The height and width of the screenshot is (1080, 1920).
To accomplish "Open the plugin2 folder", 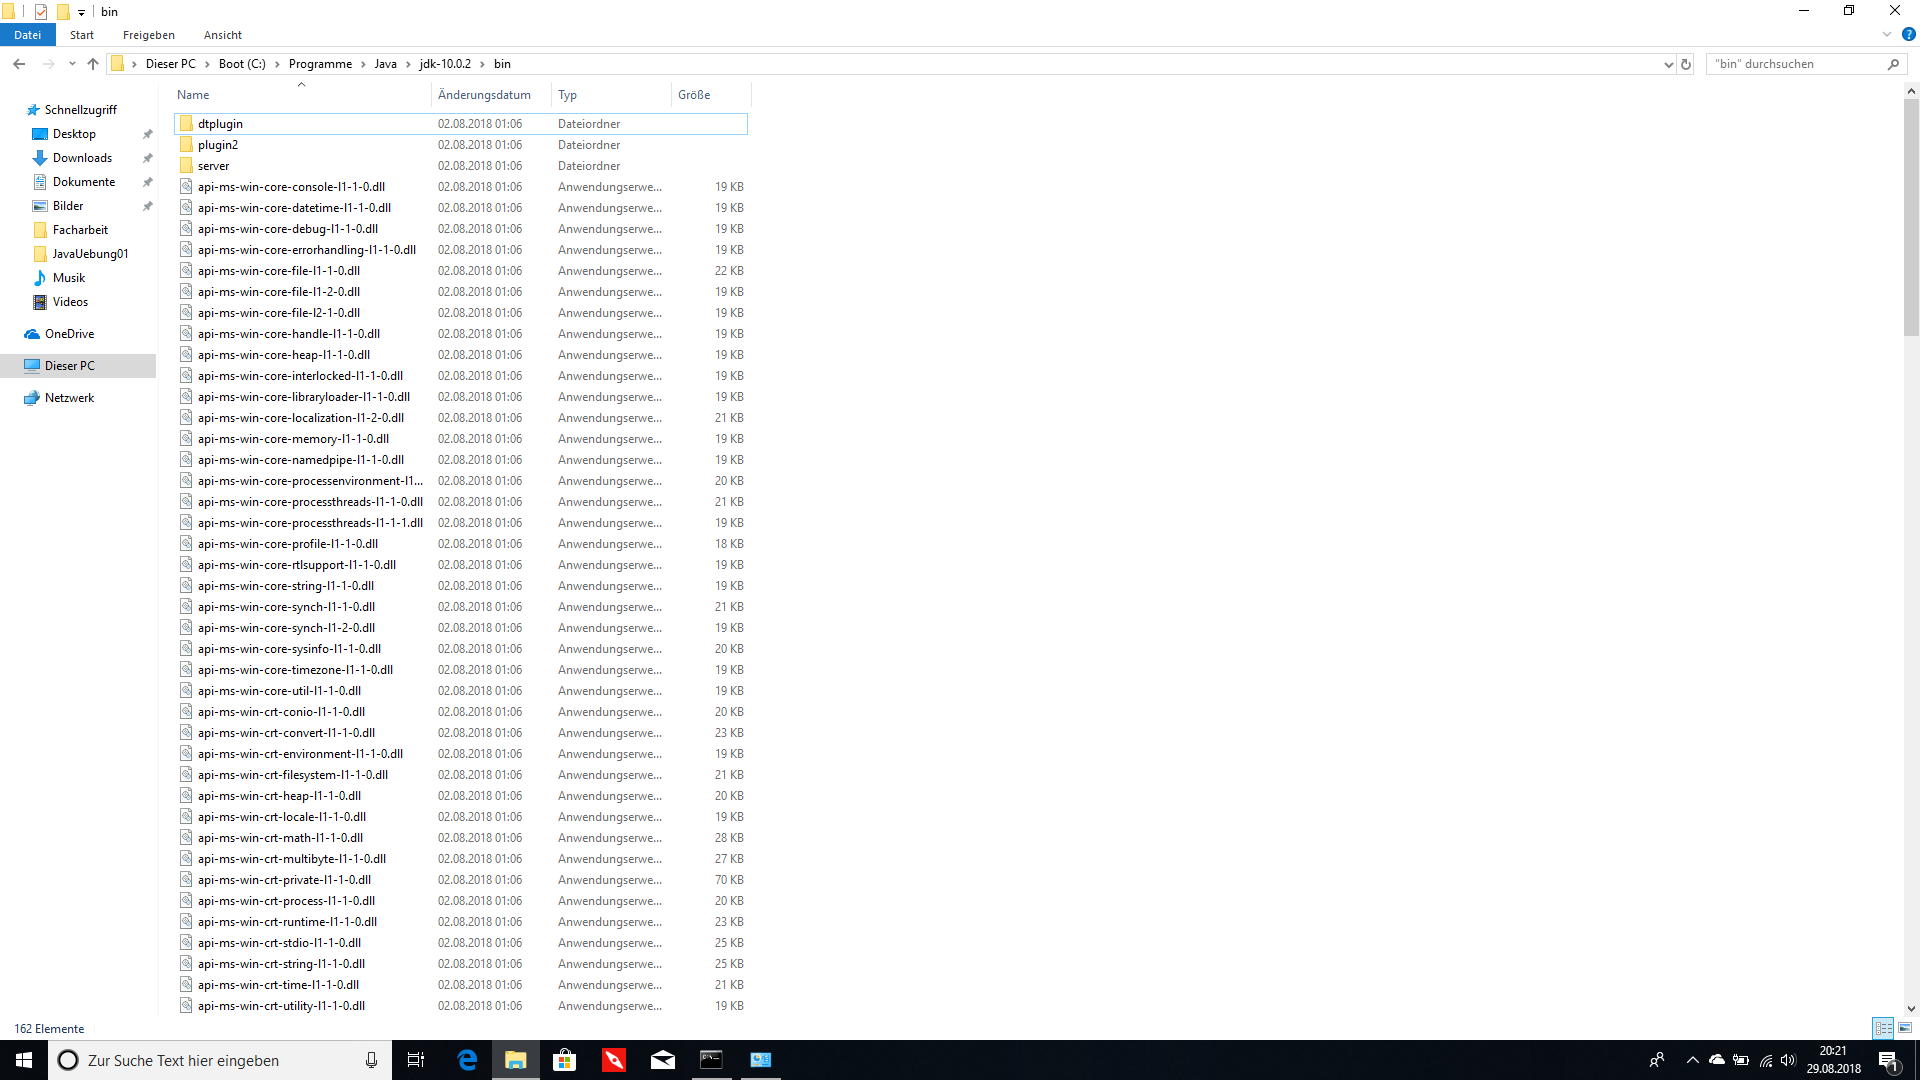I will pos(218,144).
